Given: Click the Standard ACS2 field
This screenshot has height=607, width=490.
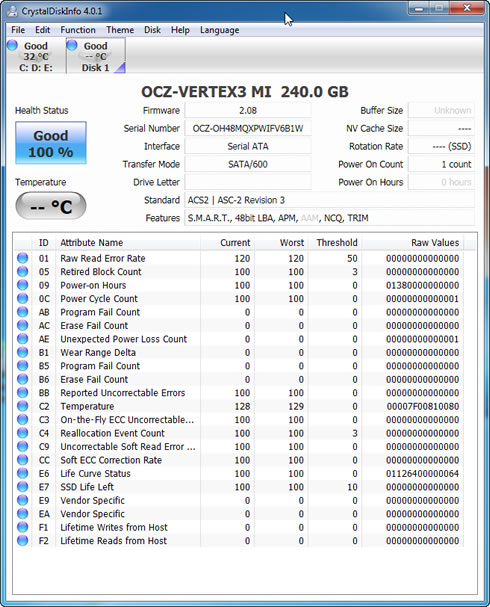Looking at the screenshot, I should coord(329,200).
